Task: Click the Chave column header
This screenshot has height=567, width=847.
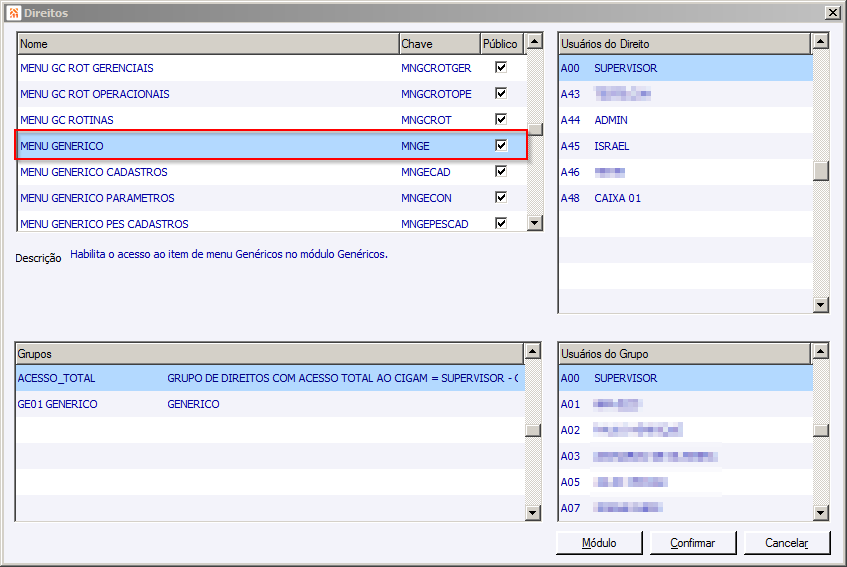Action: tap(440, 44)
